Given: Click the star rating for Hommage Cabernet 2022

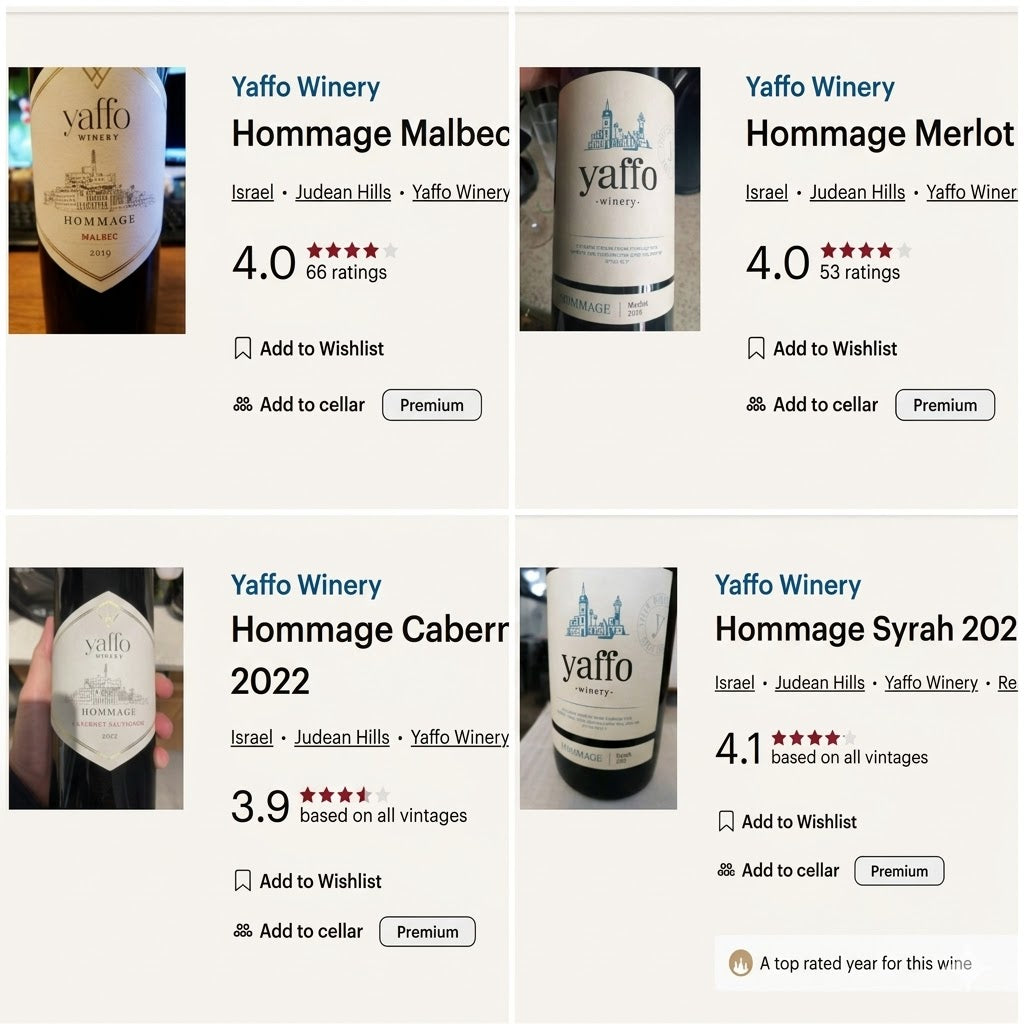Looking at the screenshot, I should [x=345, y=795].
